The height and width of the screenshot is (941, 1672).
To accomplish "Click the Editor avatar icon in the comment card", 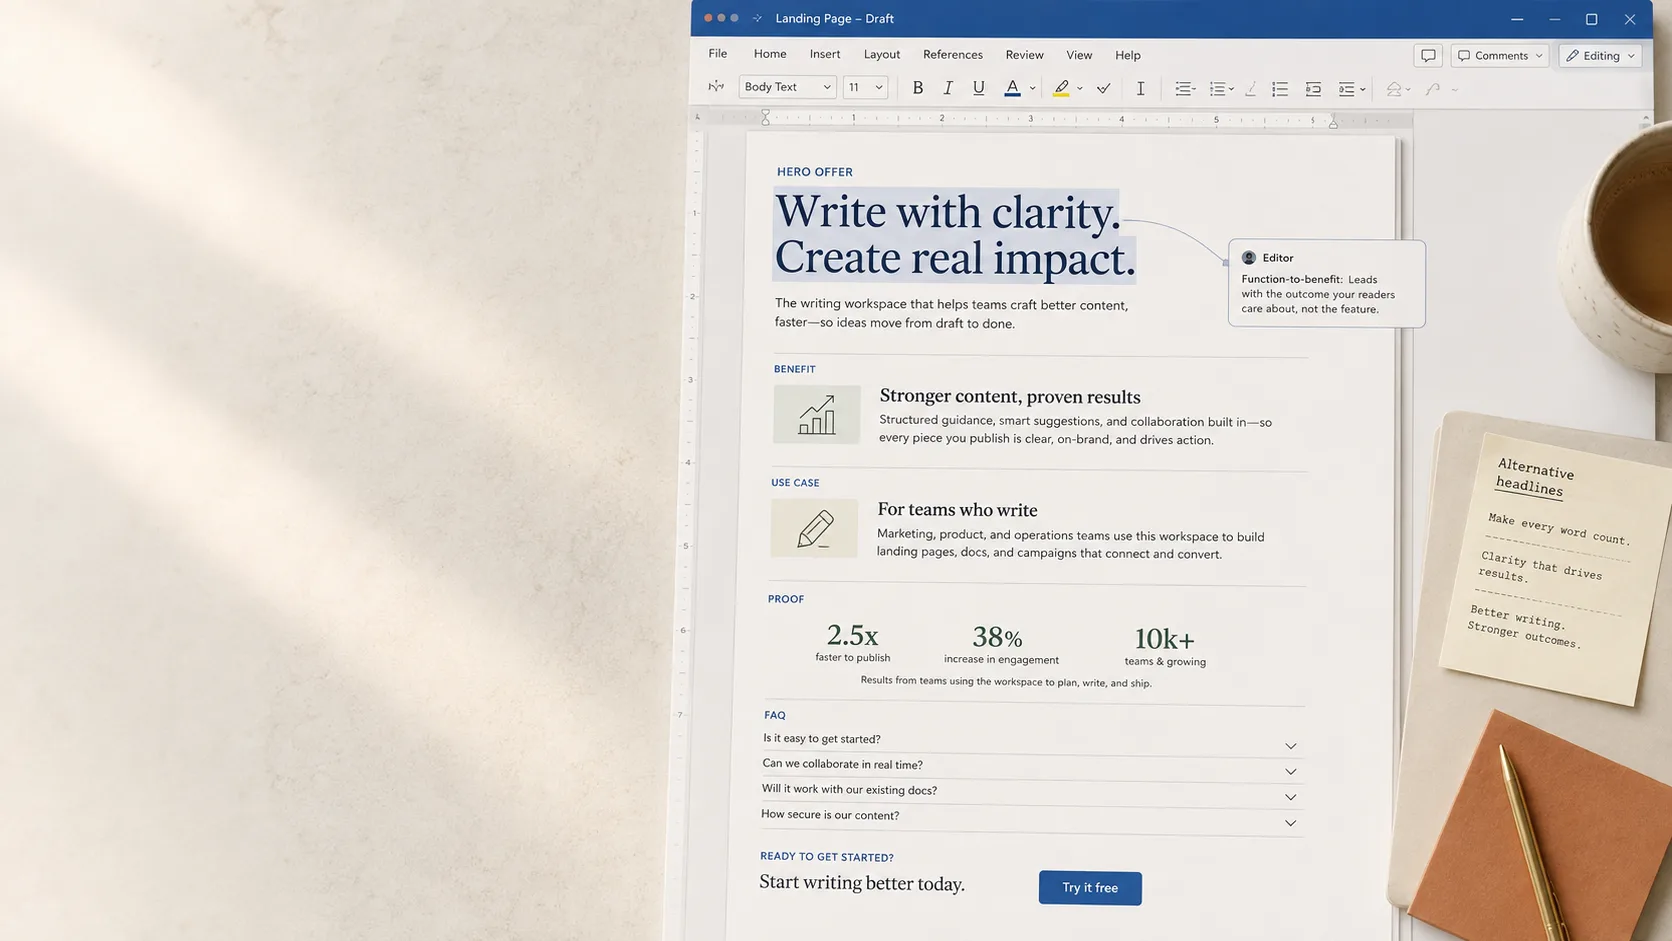I will 1248,257.
